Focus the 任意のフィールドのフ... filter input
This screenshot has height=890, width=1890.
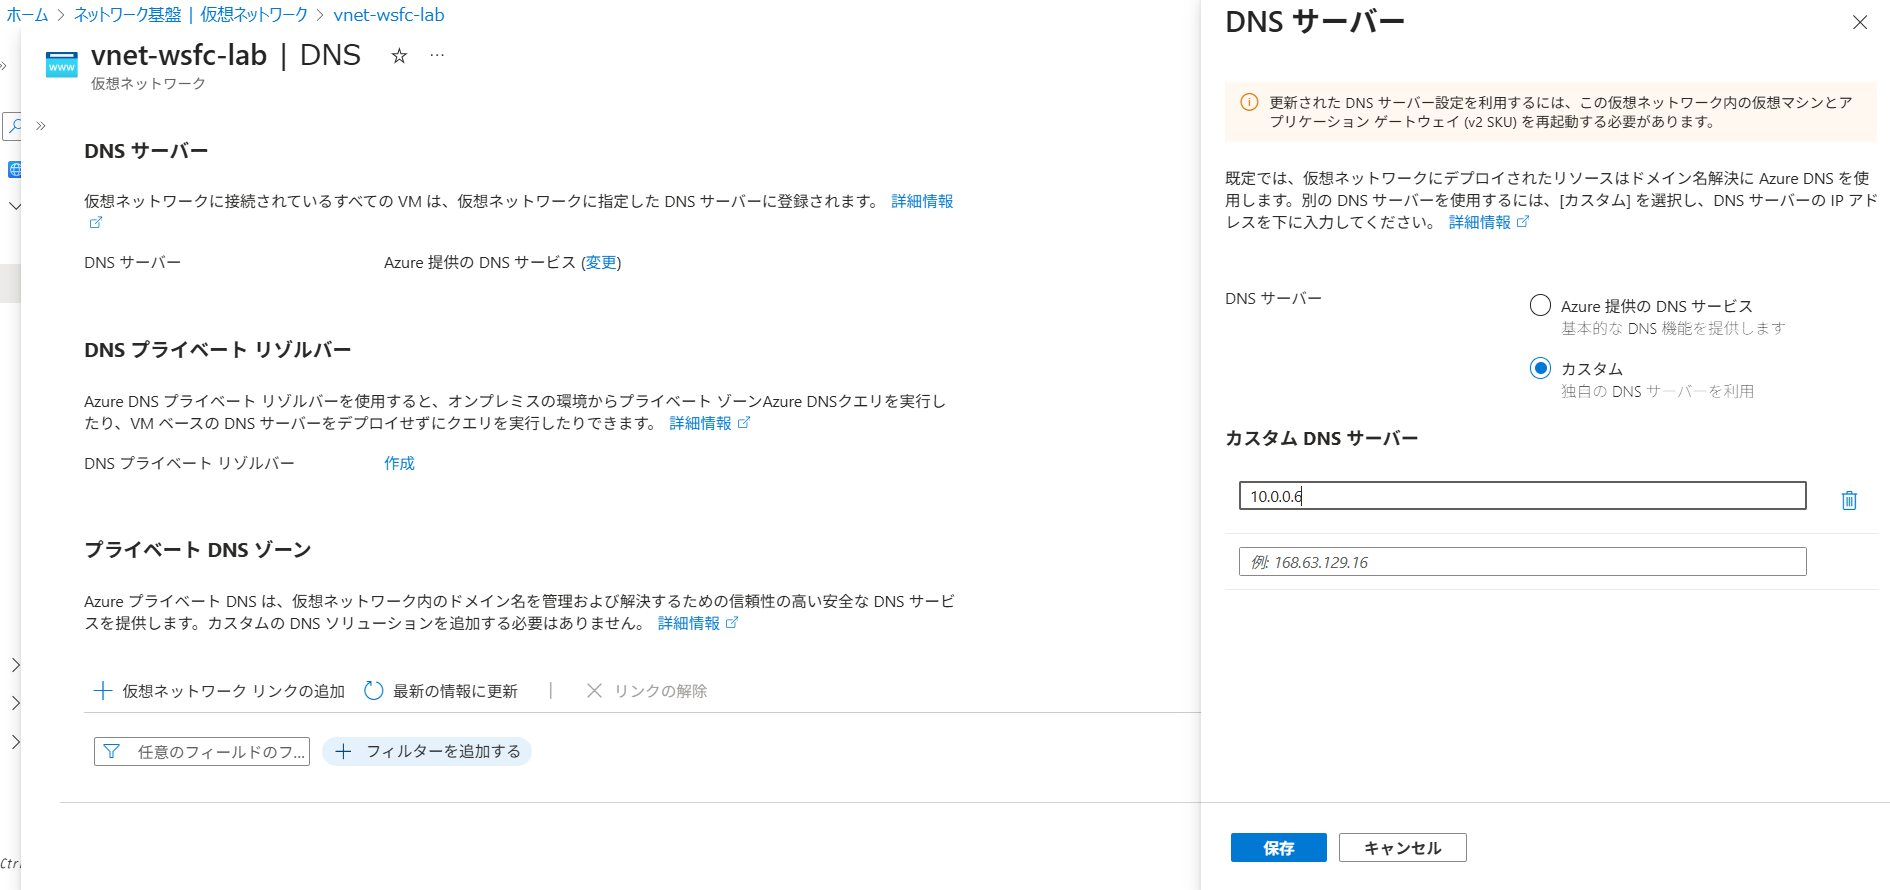coord(202,752)
